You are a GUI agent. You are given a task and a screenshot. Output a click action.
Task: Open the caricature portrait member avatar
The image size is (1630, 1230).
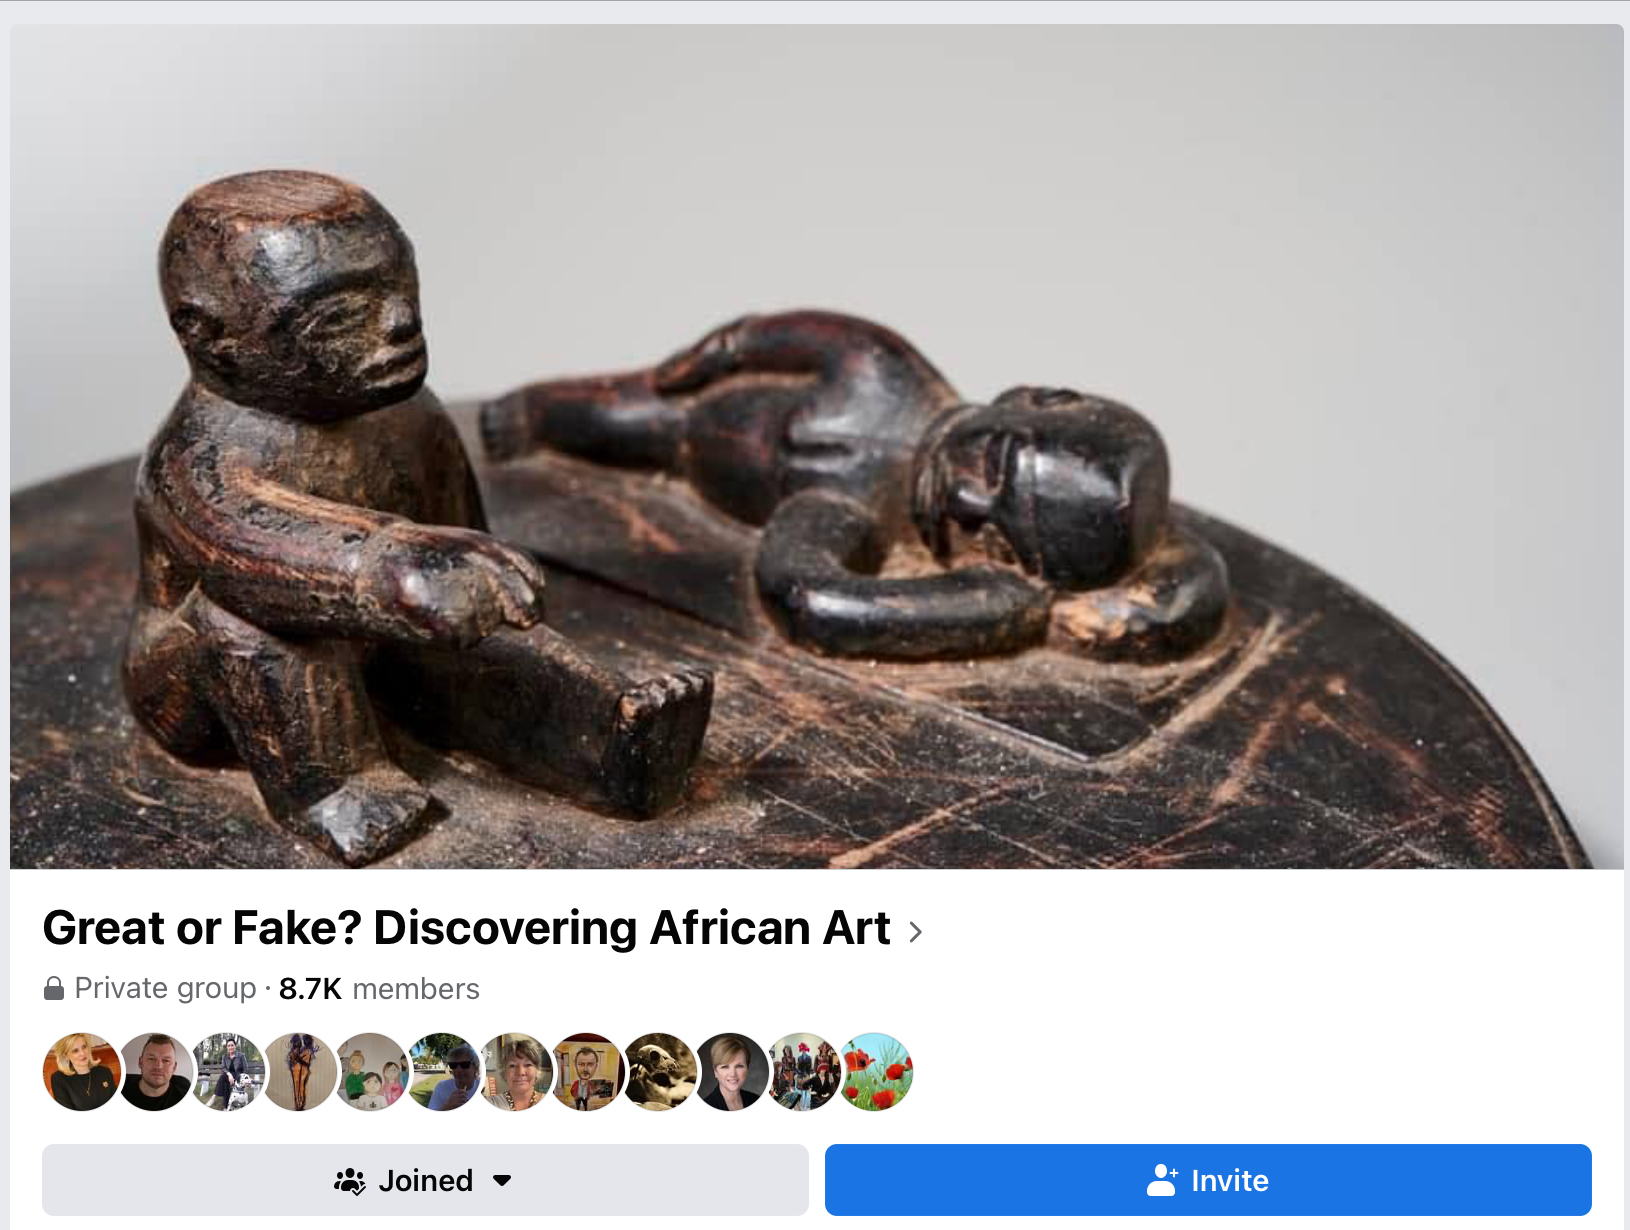587,1072
